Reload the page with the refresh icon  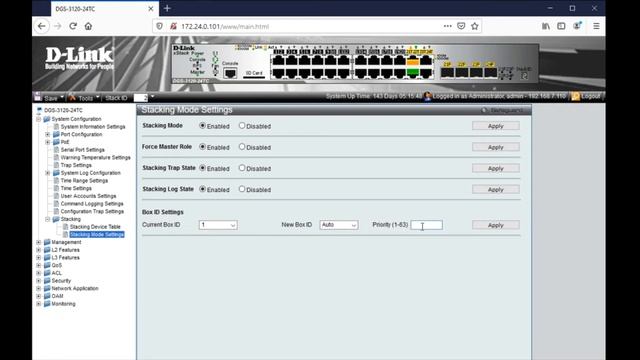pyautogui.click(x=73, y=26)
